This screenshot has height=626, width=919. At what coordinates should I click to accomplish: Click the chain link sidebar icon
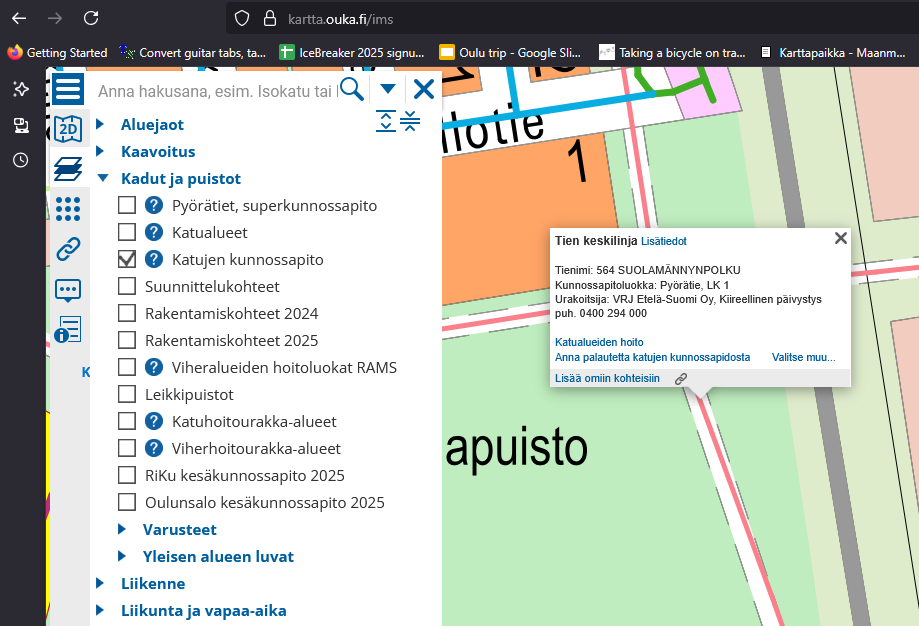click(68, 249)
